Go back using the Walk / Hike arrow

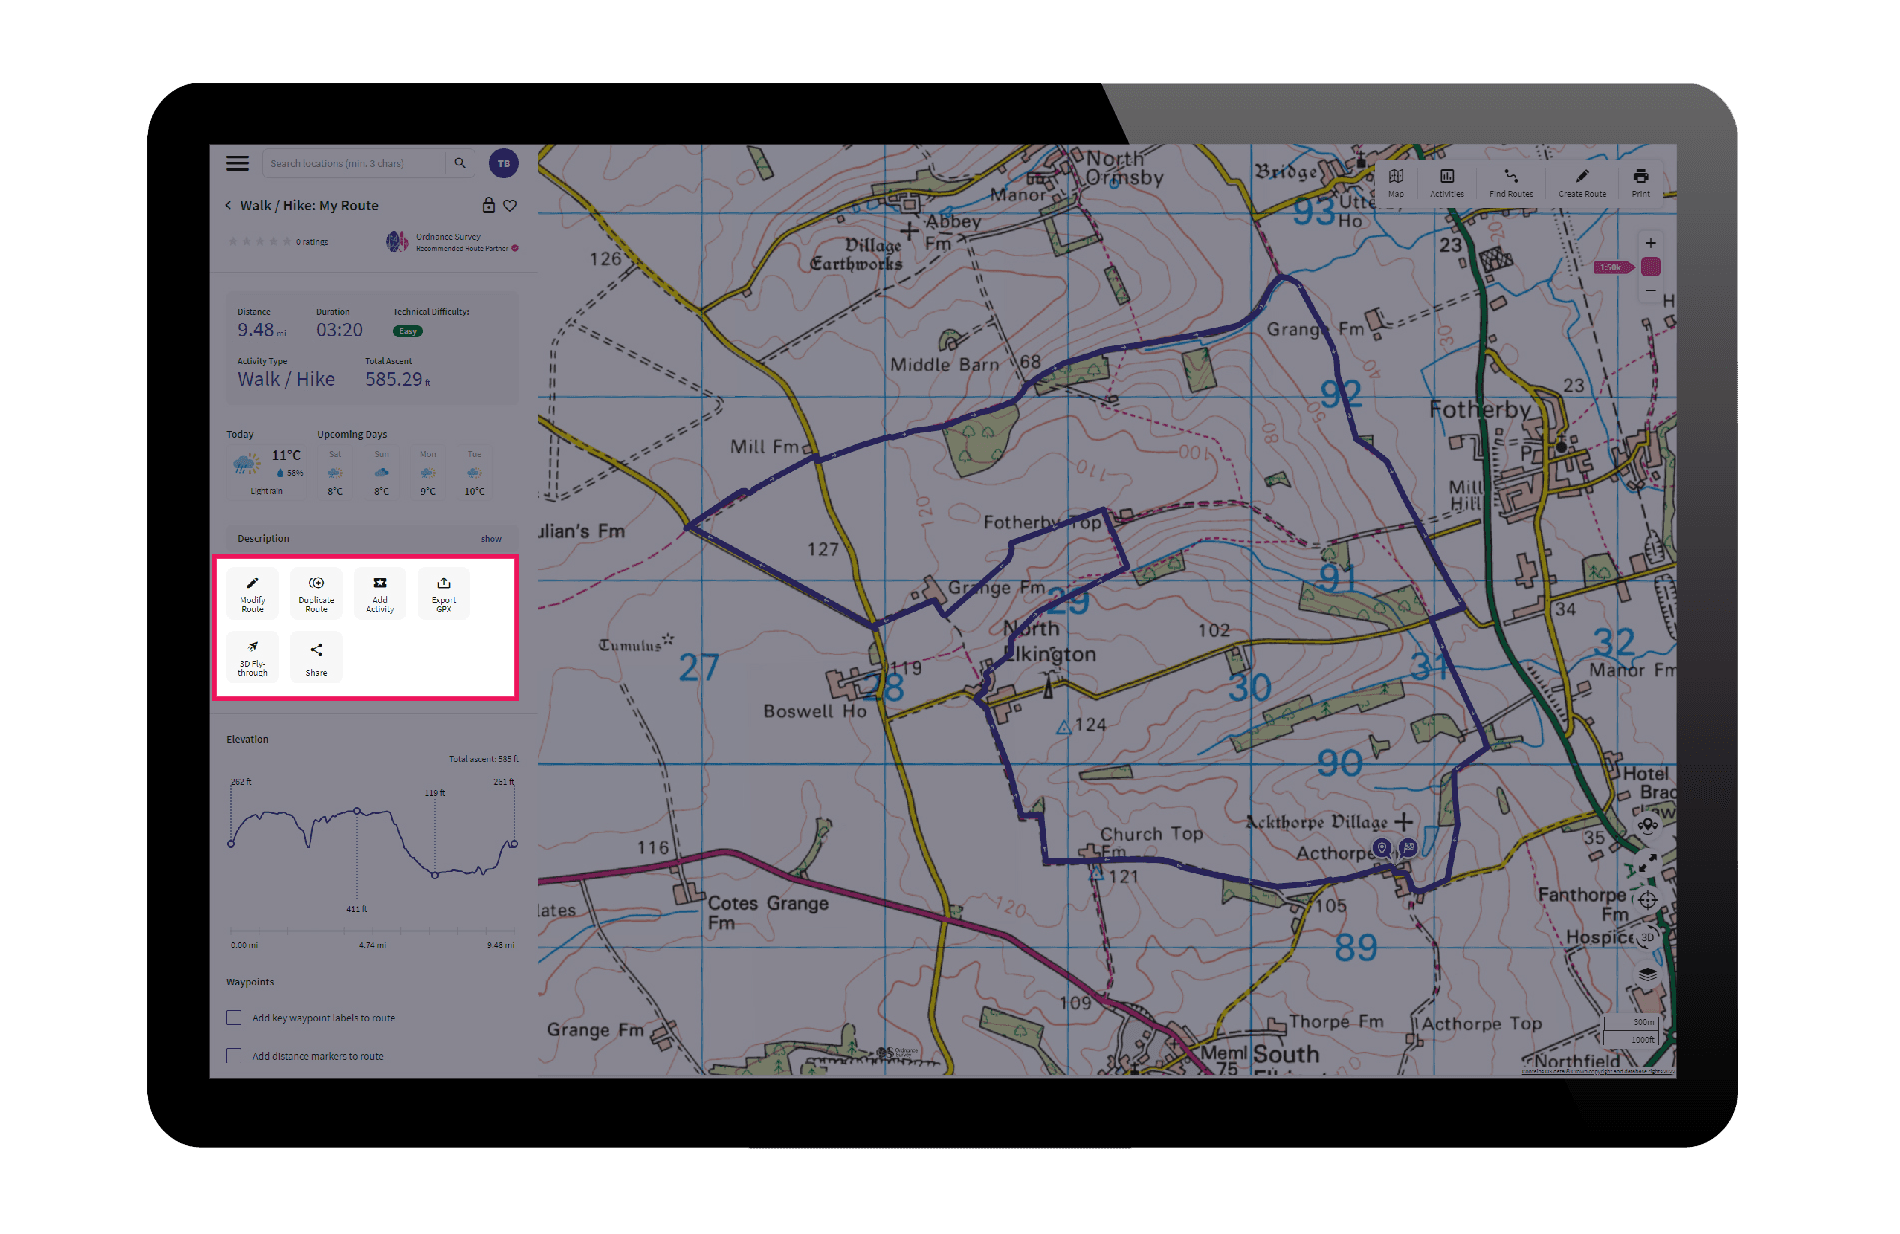click(x=228, y=205)
